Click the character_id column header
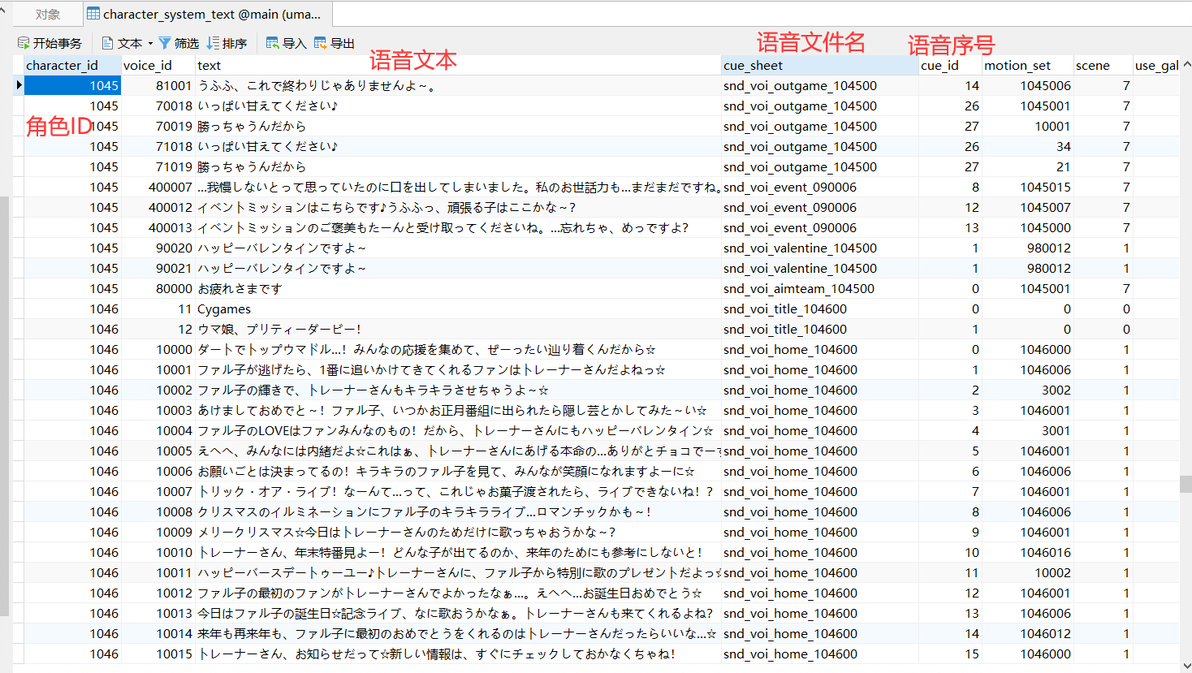The height and width of the screenshot is (673, 1192). [72, 65]
